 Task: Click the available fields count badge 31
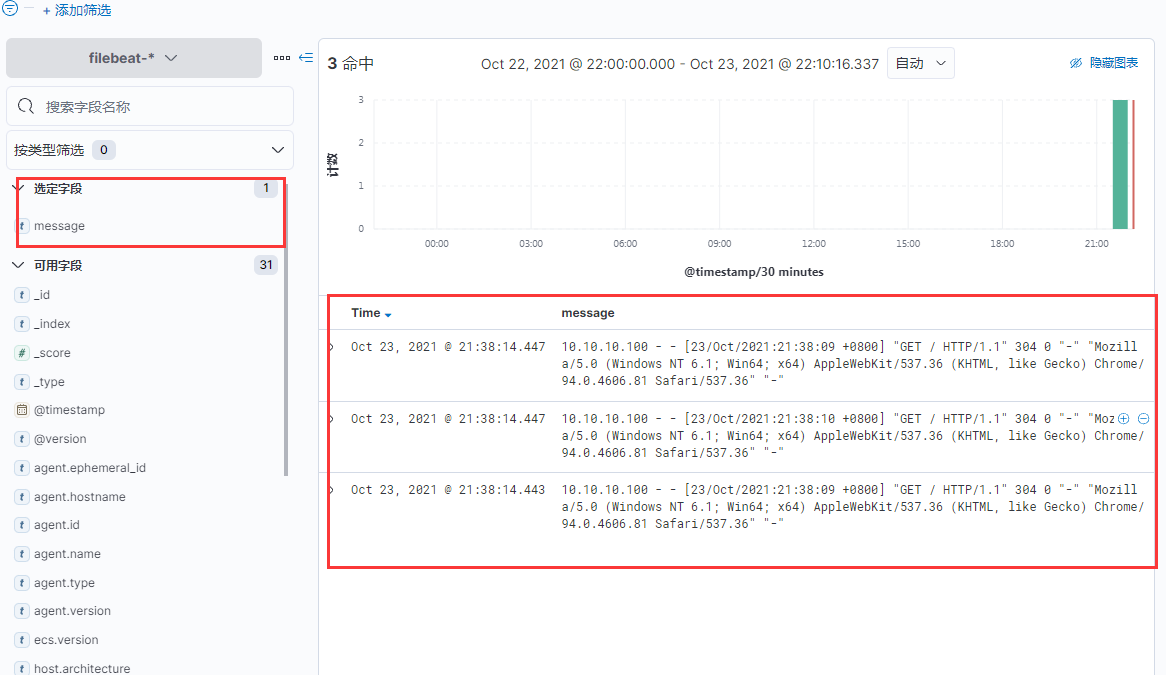pos(265,265)
